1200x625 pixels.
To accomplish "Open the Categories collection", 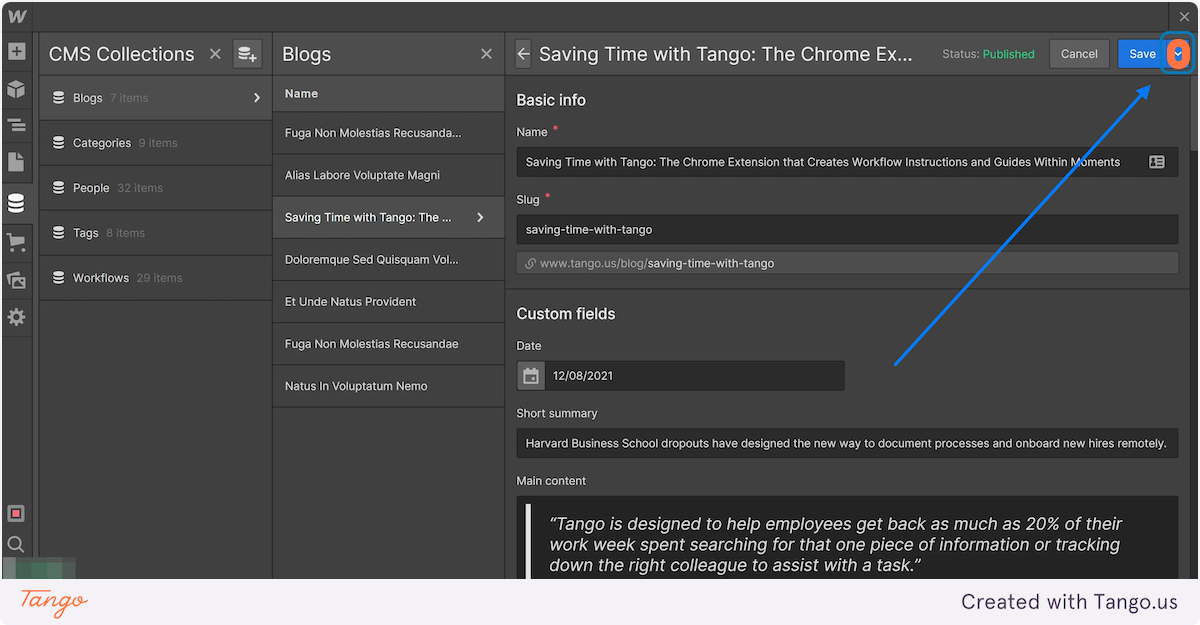I will pyautogui.click(x=155, y=143).
